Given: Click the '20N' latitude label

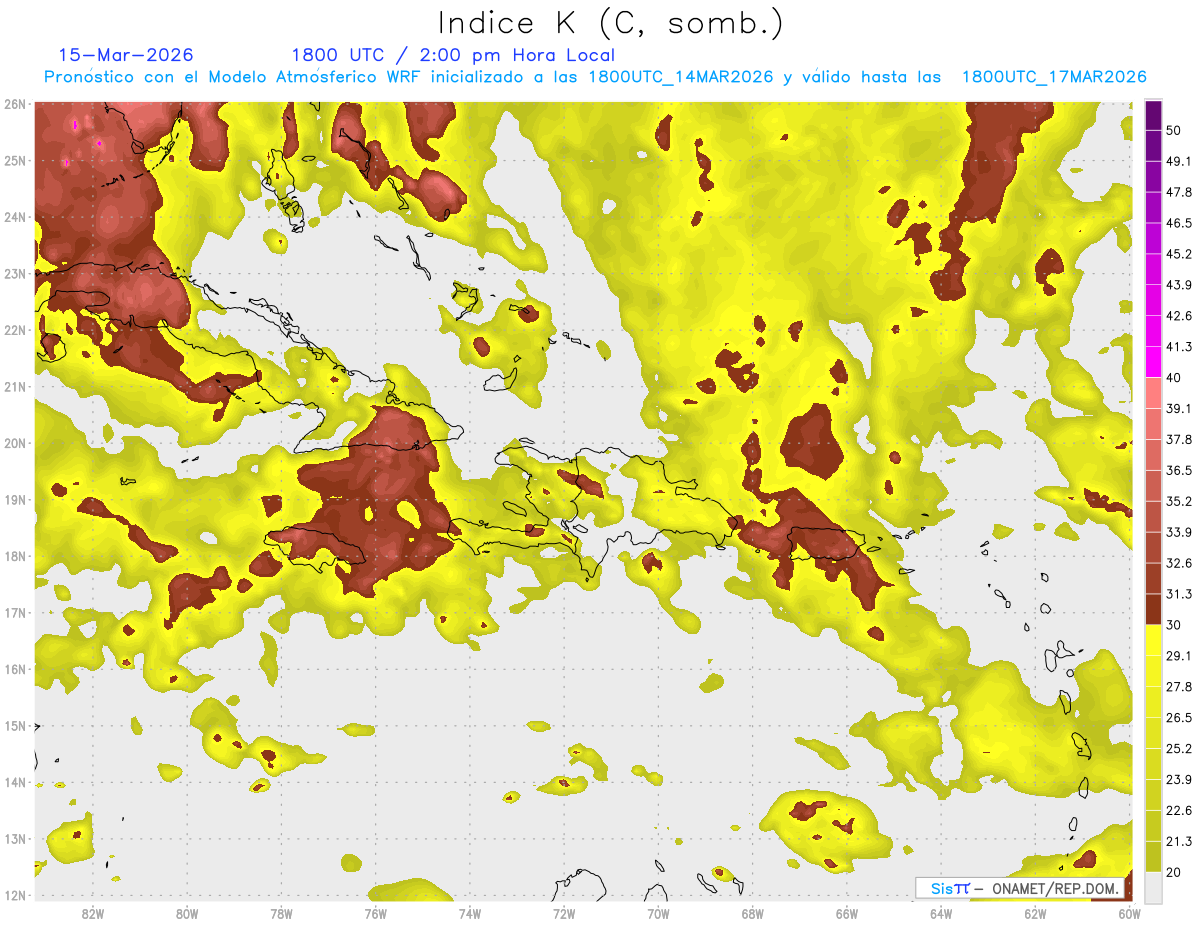Looking at the screenshot, I should coord(15,443).
